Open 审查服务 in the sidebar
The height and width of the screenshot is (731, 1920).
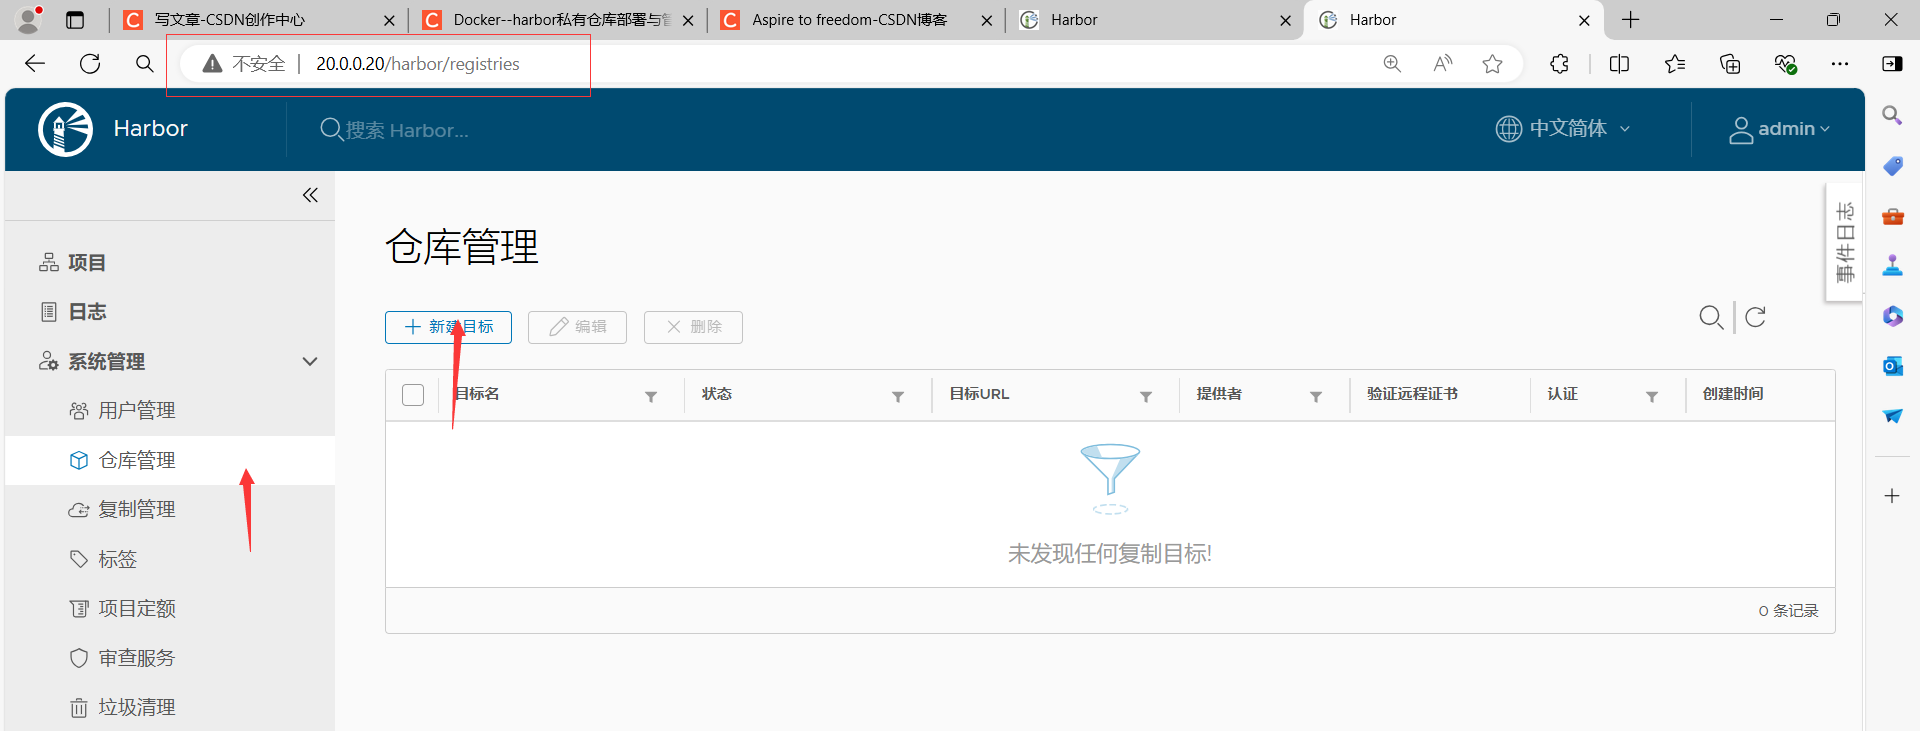coord(137,658)
